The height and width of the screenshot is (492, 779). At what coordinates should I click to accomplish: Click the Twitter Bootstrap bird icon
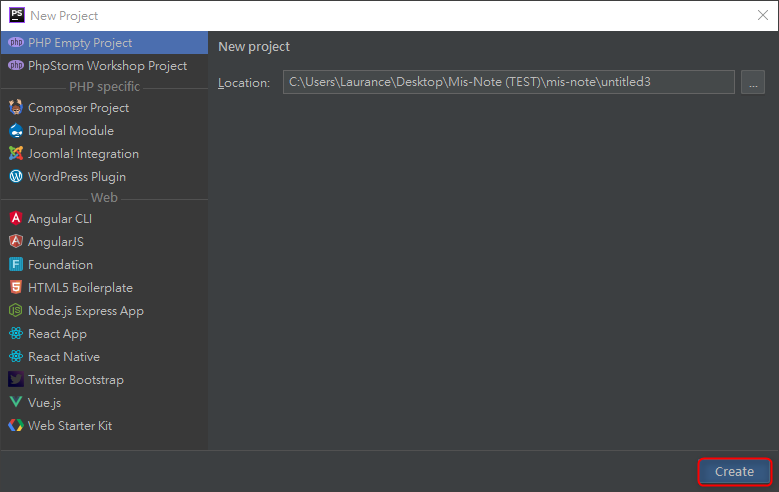(16, 379)
